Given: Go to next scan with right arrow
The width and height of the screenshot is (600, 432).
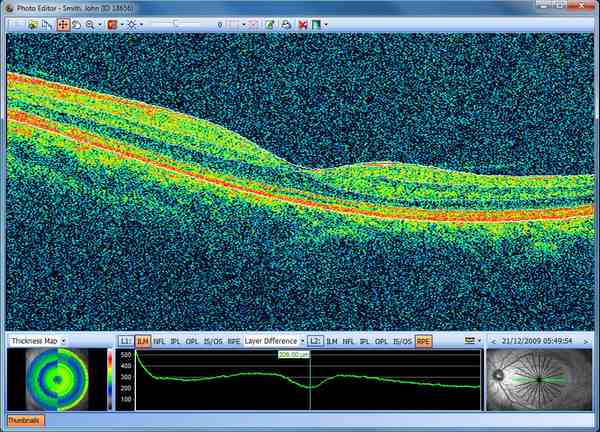Looking at the screenshot, I should (x=586, y=341).
